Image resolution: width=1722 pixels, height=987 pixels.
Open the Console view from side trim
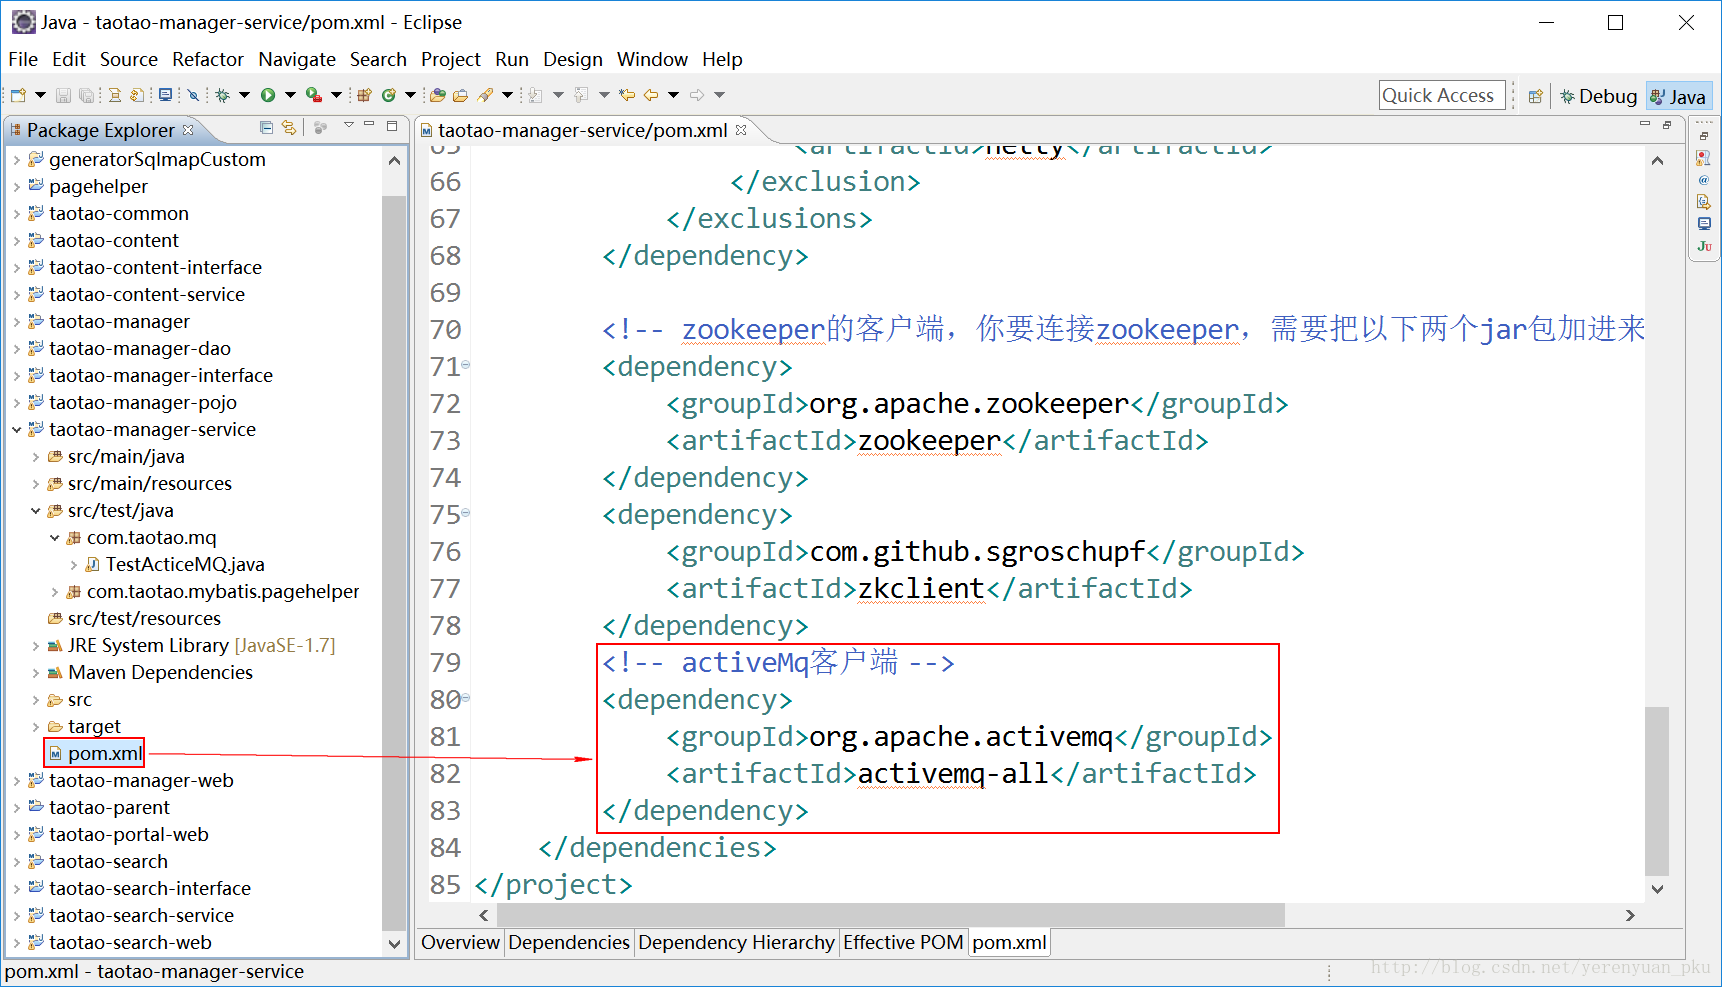(x=1704, y=224)
